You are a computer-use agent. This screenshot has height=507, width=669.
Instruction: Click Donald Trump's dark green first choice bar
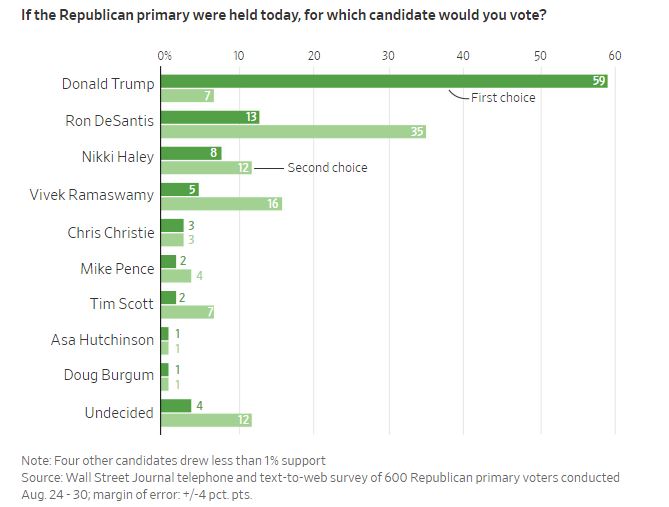(x=383, y=81)
